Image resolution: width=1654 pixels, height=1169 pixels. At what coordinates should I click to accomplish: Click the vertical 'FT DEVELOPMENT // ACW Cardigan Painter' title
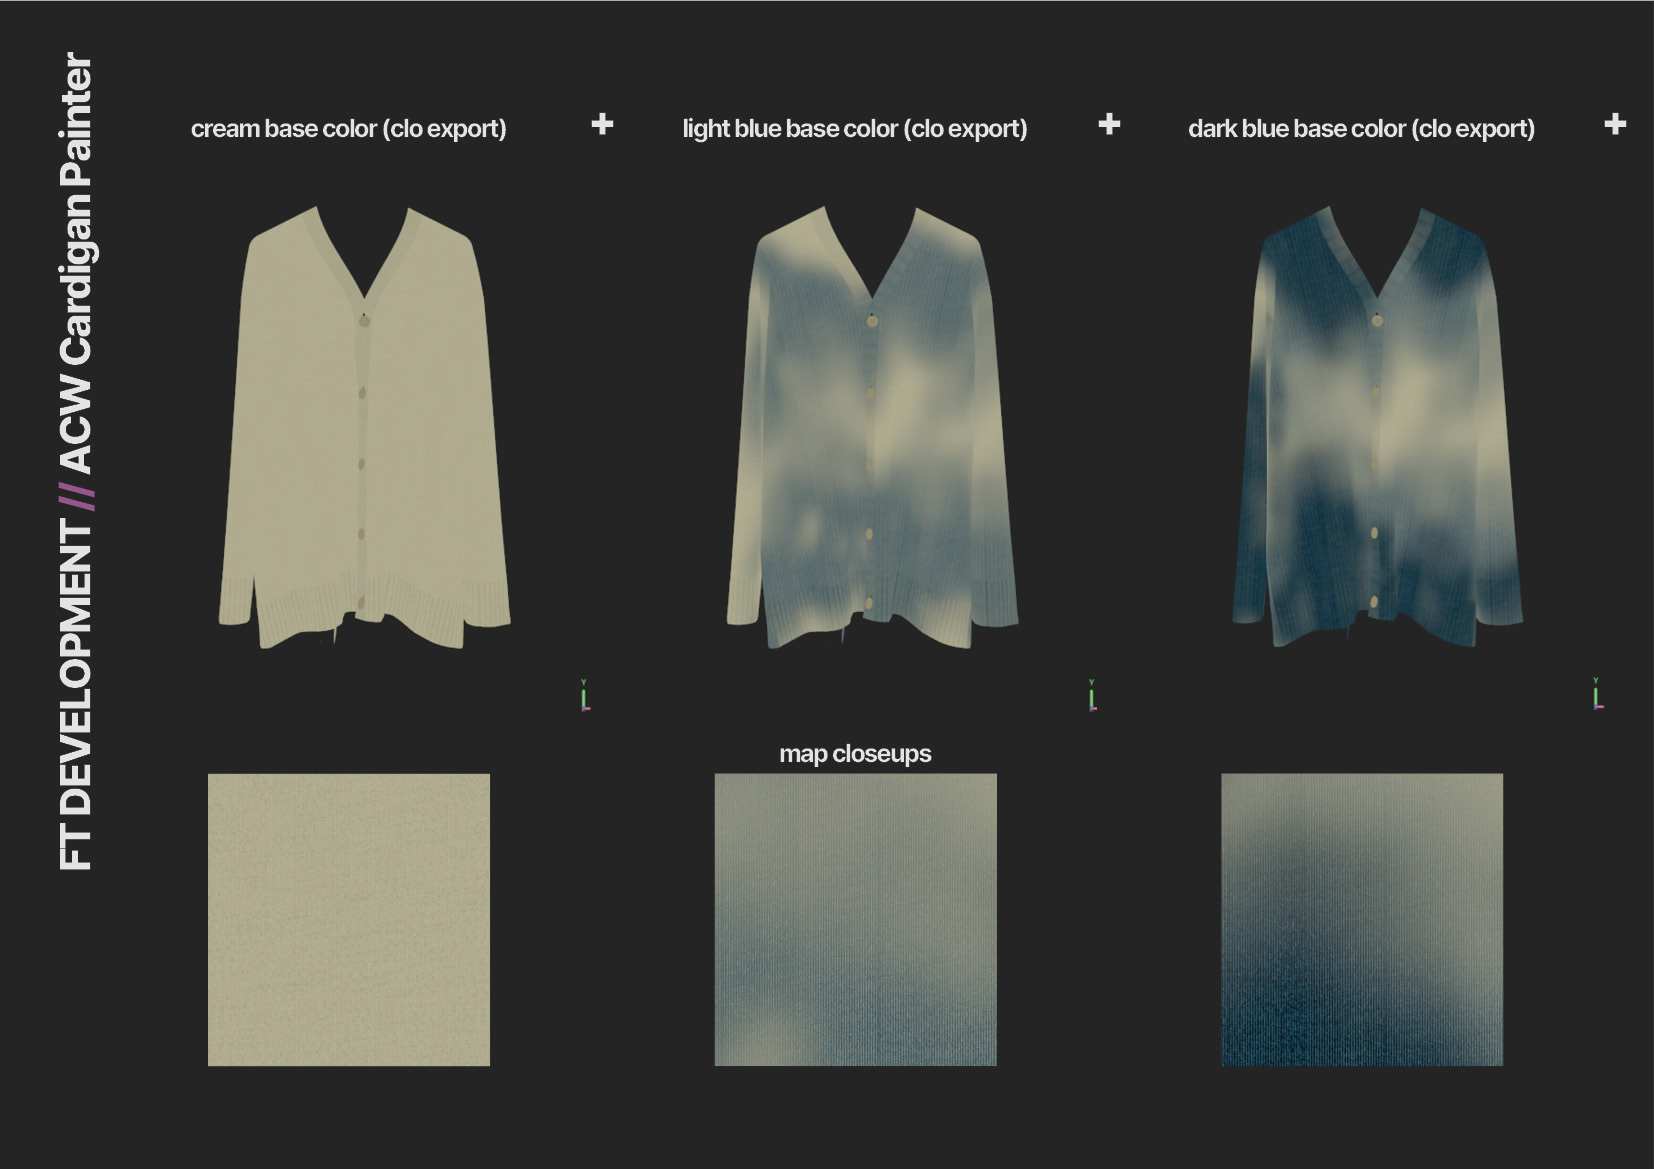tap(76, 461)
